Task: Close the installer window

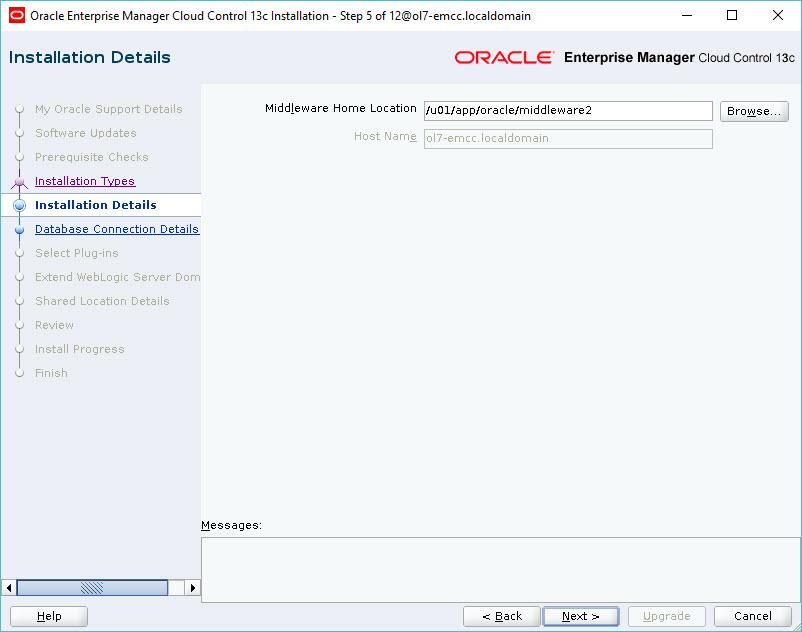Action: (x=777, y=15)
